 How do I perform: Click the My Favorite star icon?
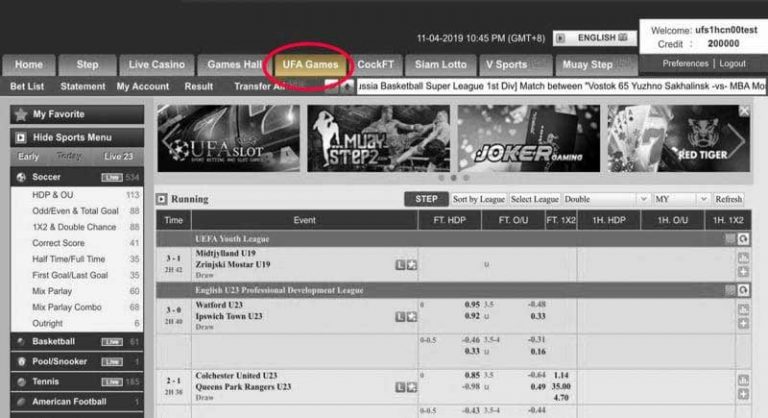tap(21, 115)
